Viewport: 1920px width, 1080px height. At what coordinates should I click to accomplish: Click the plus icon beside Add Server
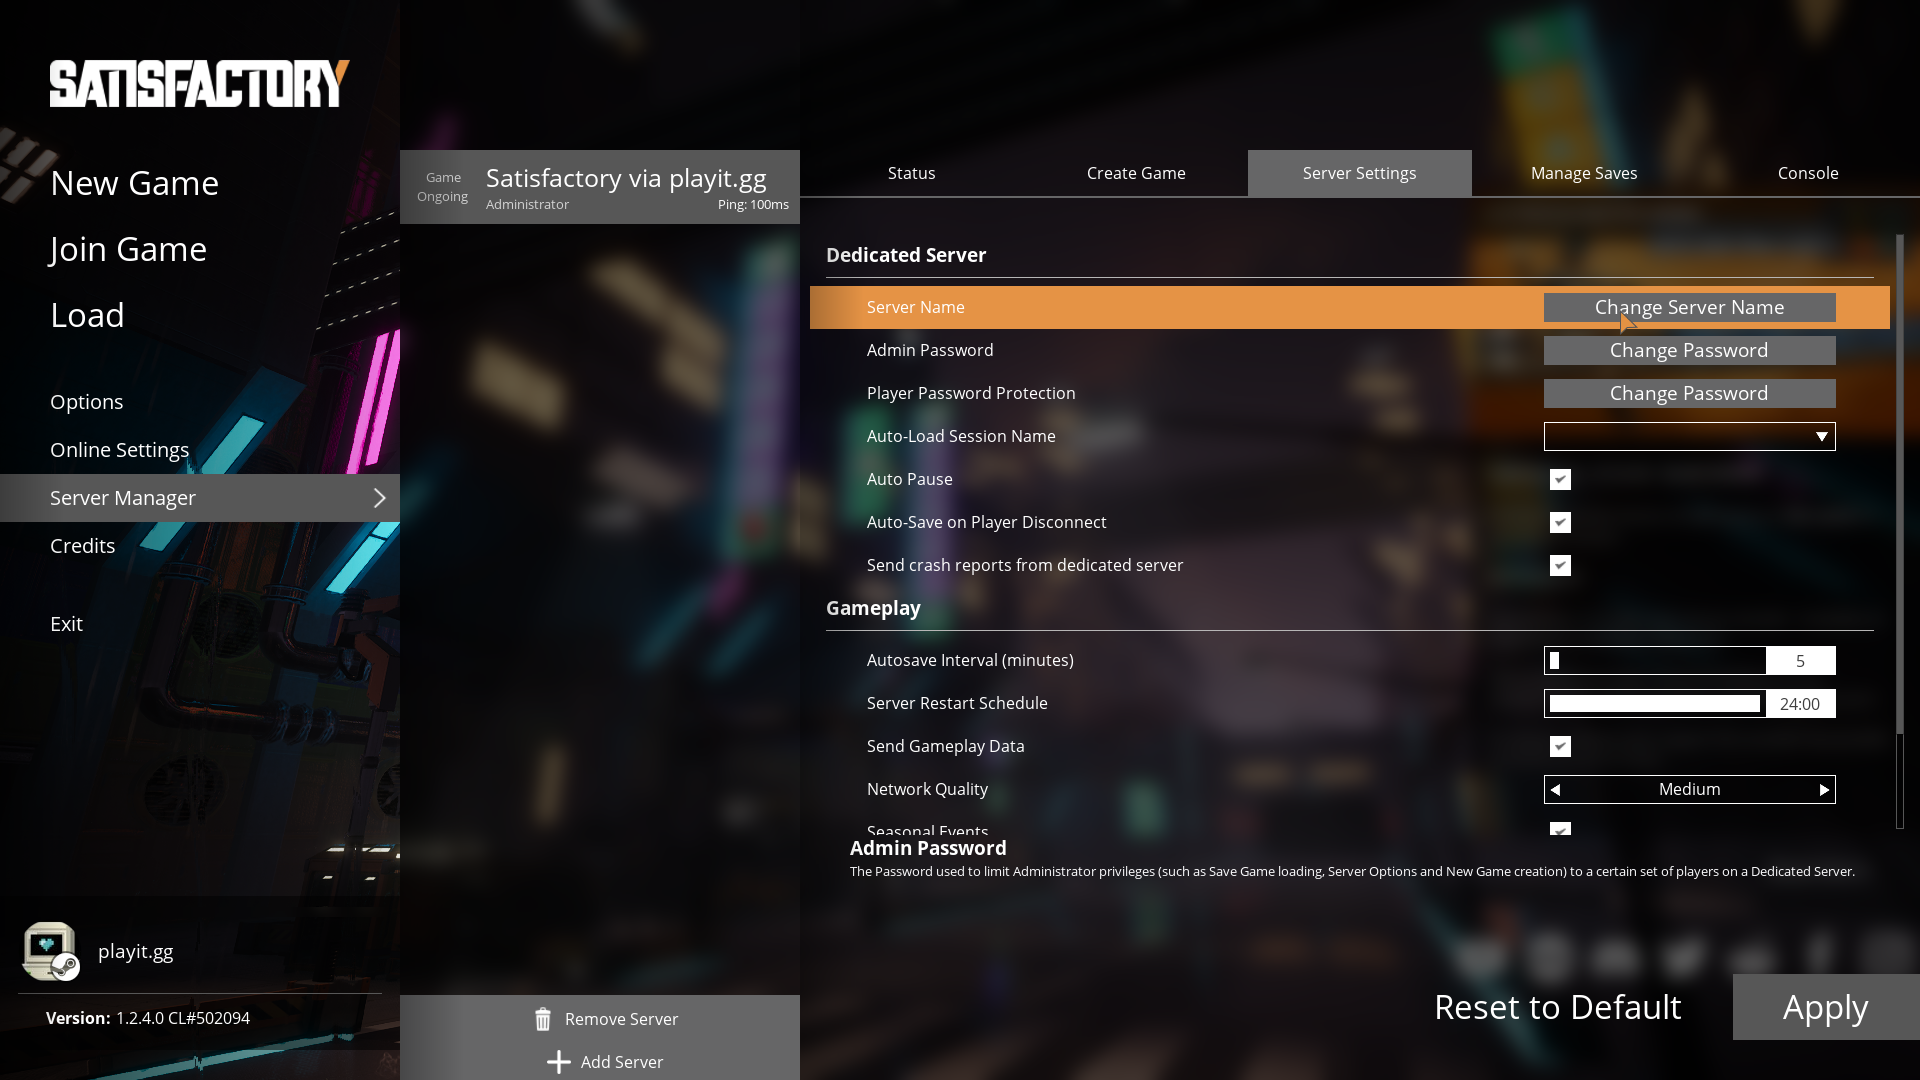559,1062
